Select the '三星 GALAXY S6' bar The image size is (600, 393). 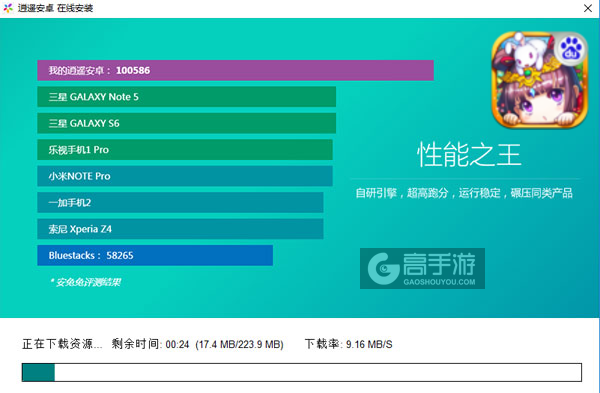point(186,123)
